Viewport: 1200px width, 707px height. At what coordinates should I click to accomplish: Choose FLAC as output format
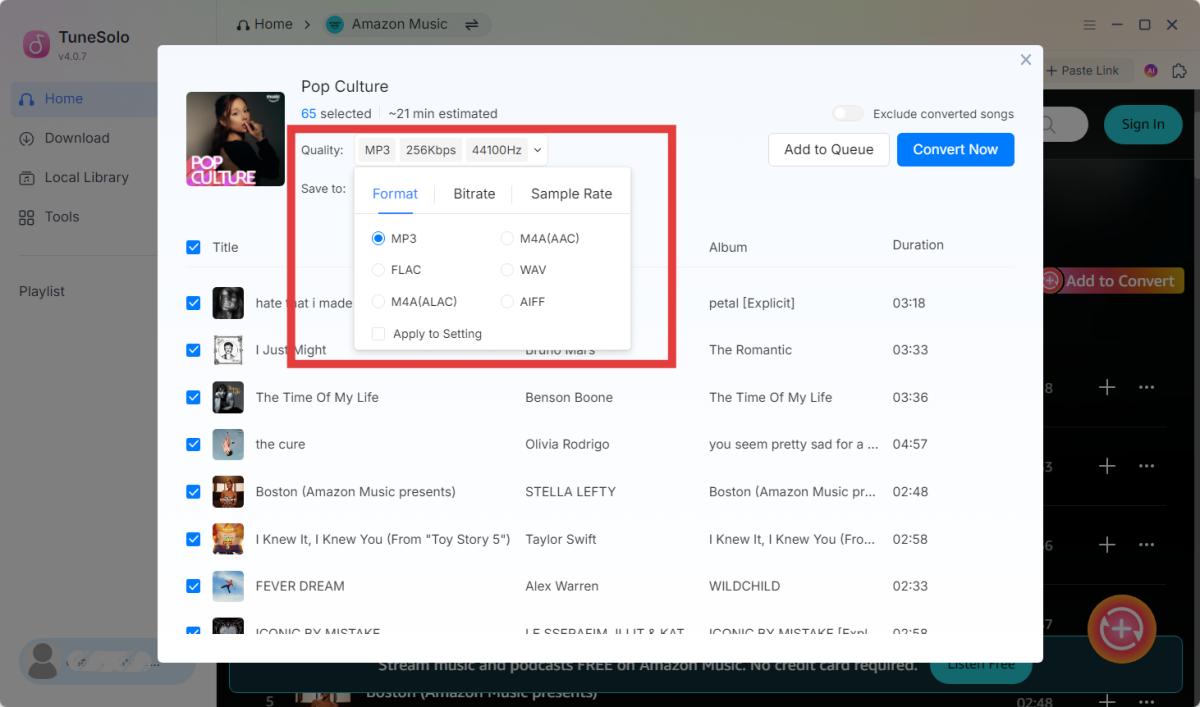pos(378,270)
